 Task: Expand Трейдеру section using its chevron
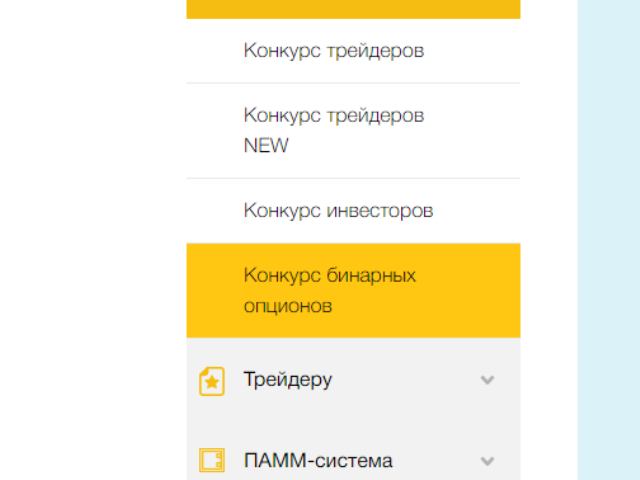coord(487,380)
